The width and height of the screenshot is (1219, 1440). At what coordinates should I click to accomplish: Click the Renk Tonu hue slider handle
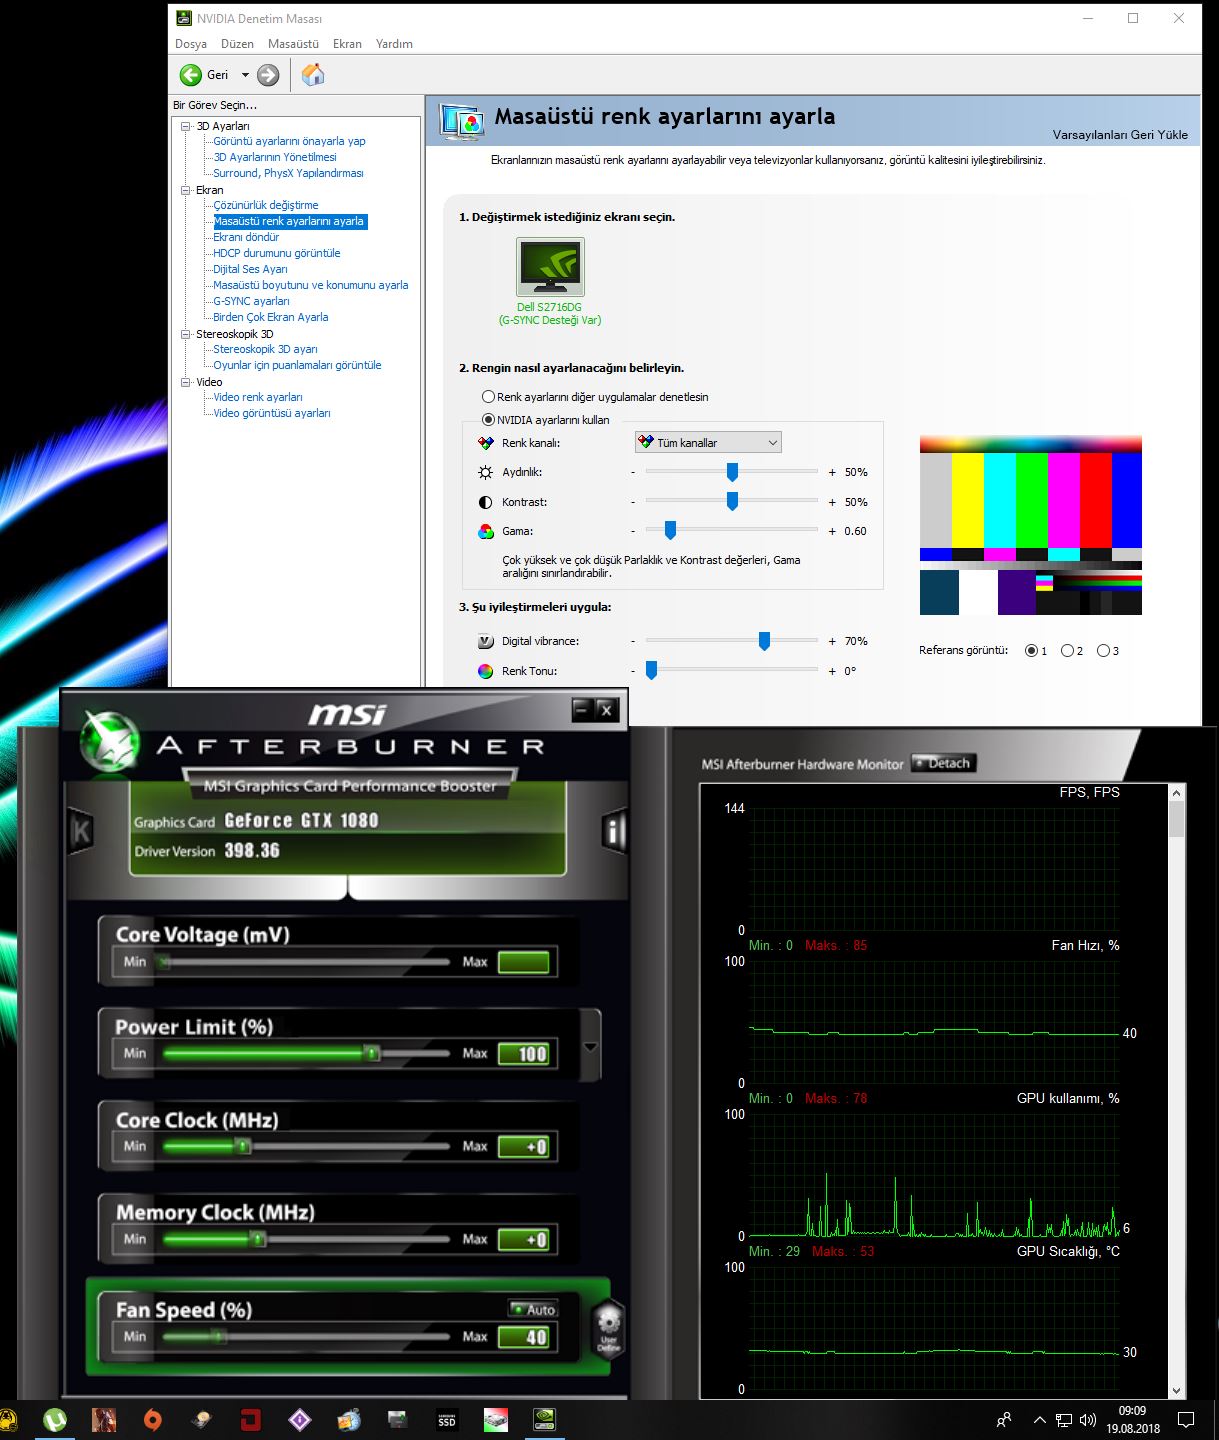[x=651, y=671]
